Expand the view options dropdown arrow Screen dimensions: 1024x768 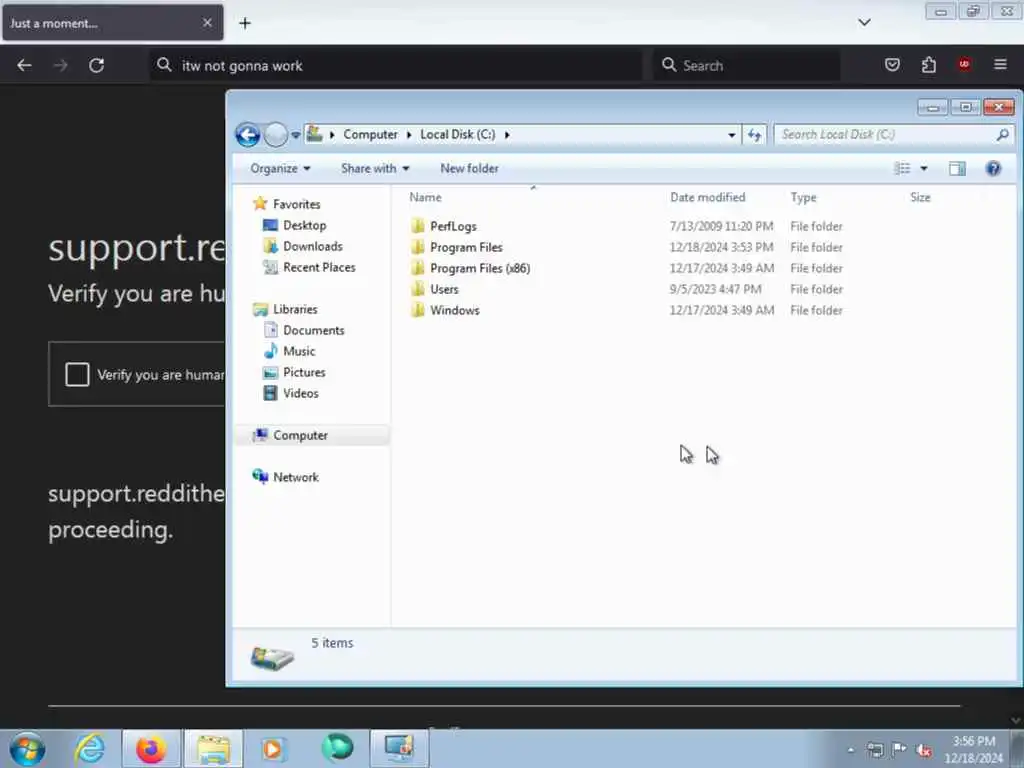[x=923, y=168]
